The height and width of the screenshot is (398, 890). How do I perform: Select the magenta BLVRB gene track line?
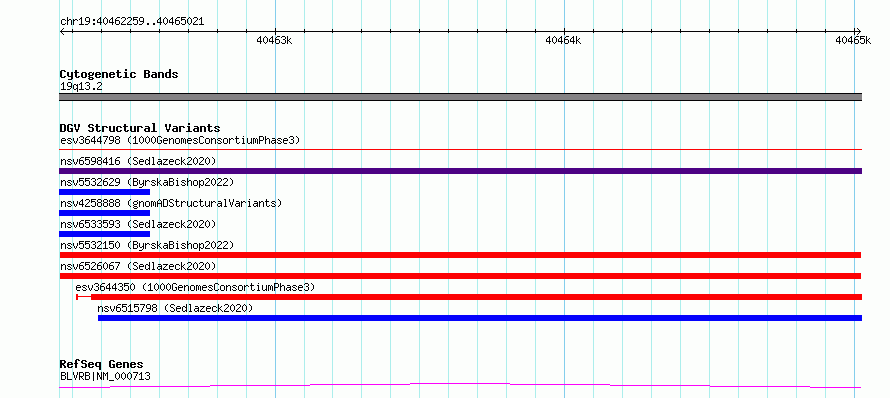tap(460, 386)
